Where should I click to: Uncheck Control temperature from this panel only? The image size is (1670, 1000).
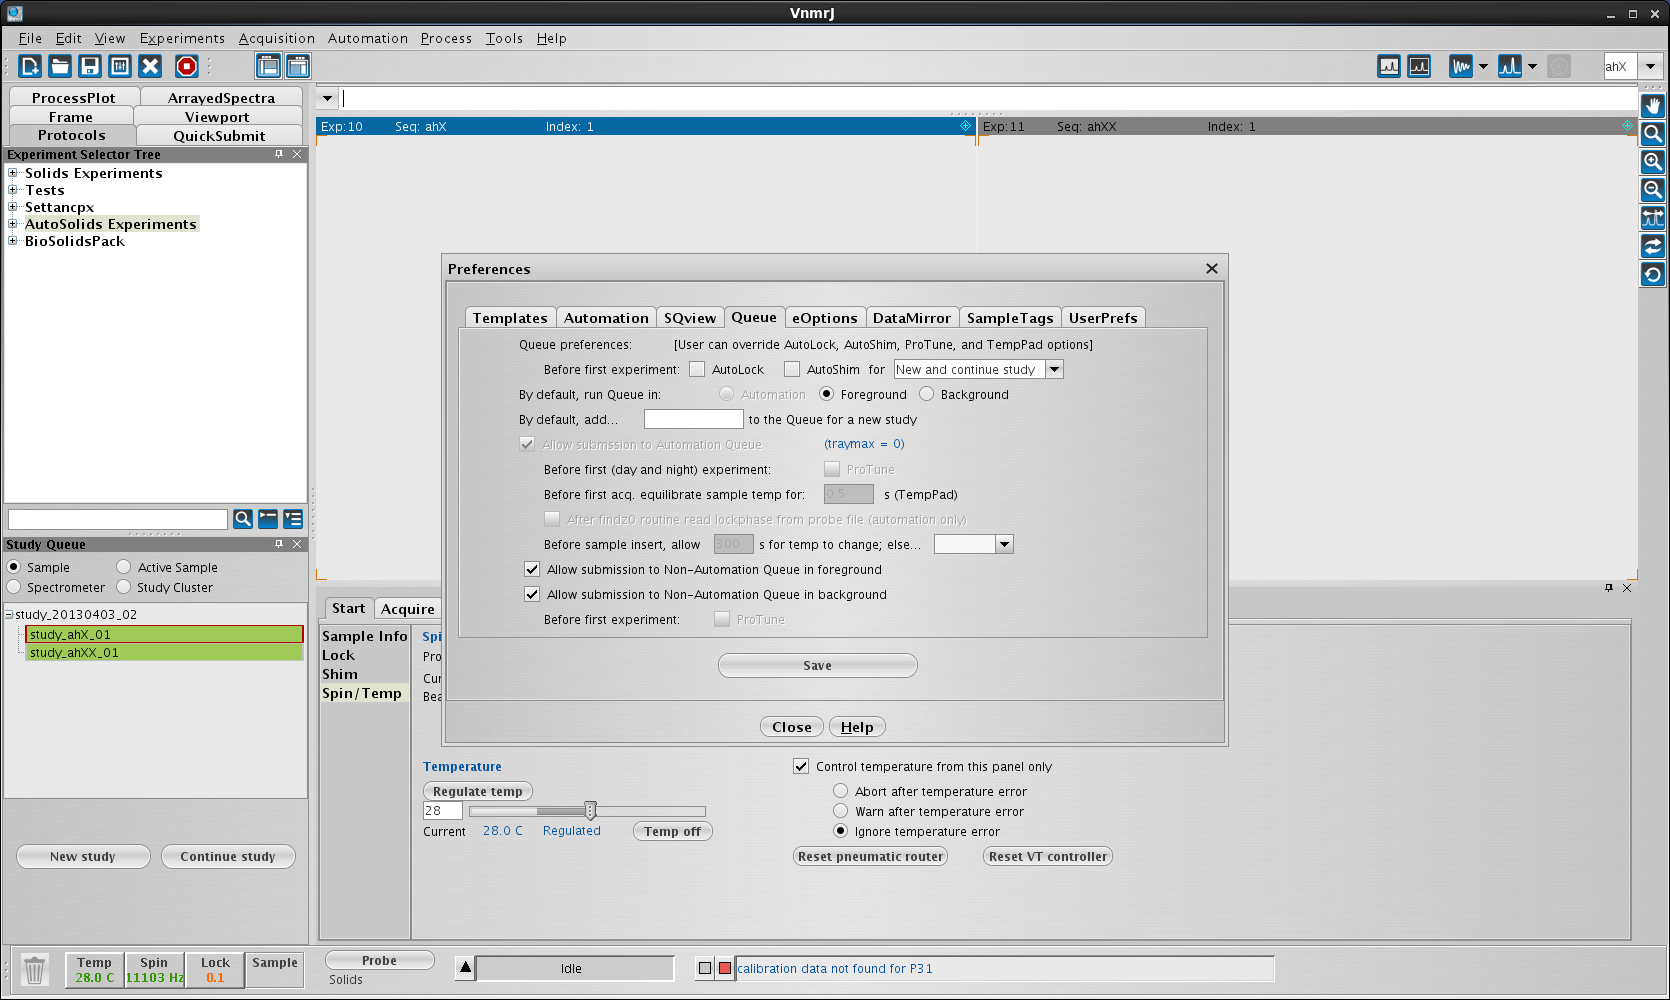click(x=801, y=767)
